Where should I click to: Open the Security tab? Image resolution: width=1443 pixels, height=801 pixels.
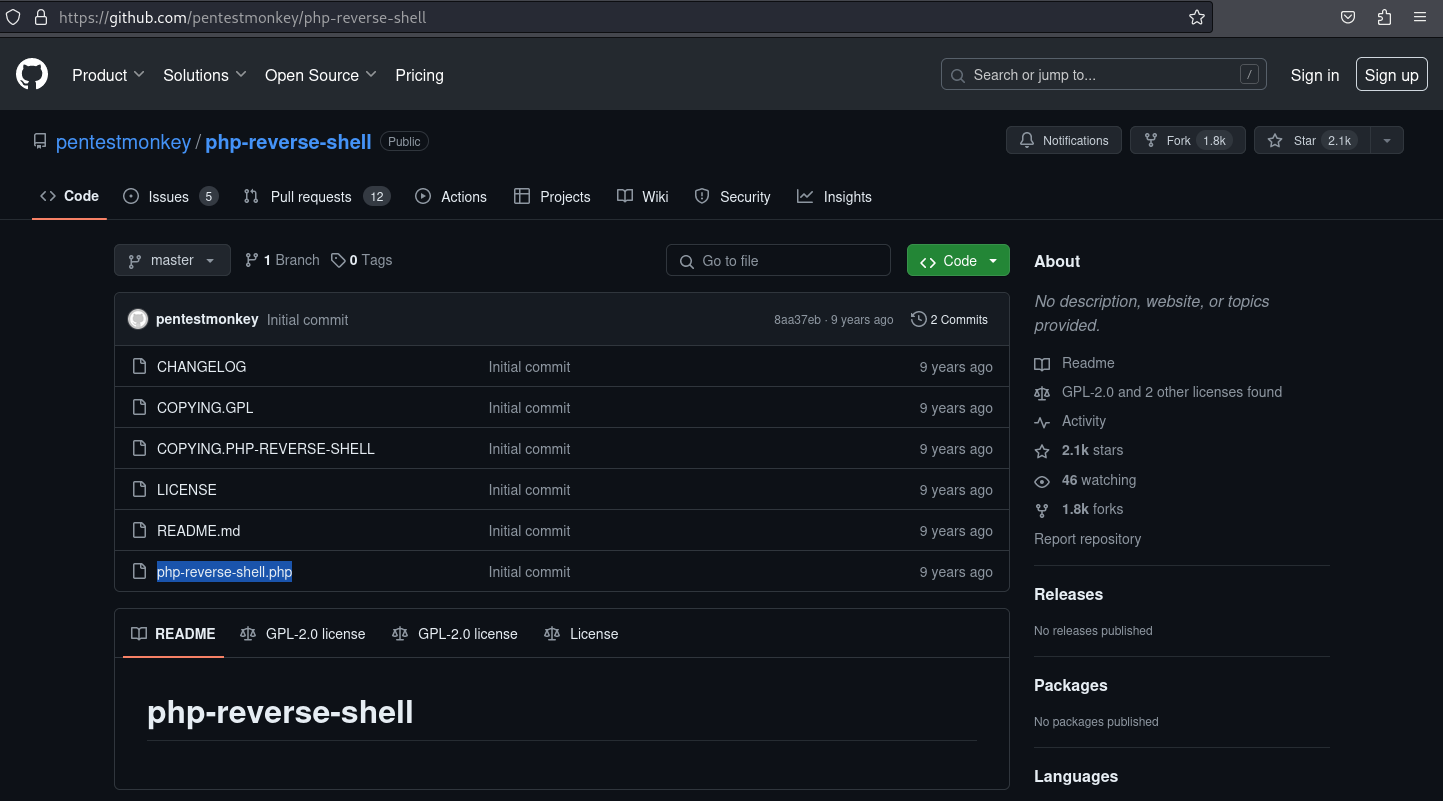click(733, 196)
